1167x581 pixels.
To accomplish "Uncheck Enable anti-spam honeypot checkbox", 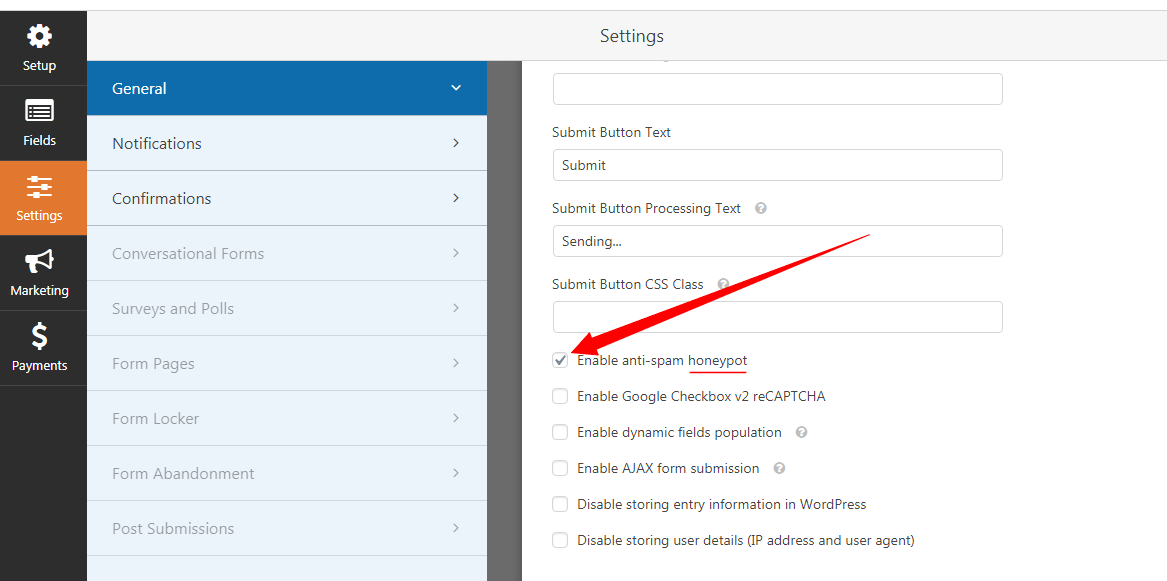I will tap(560, 361).
